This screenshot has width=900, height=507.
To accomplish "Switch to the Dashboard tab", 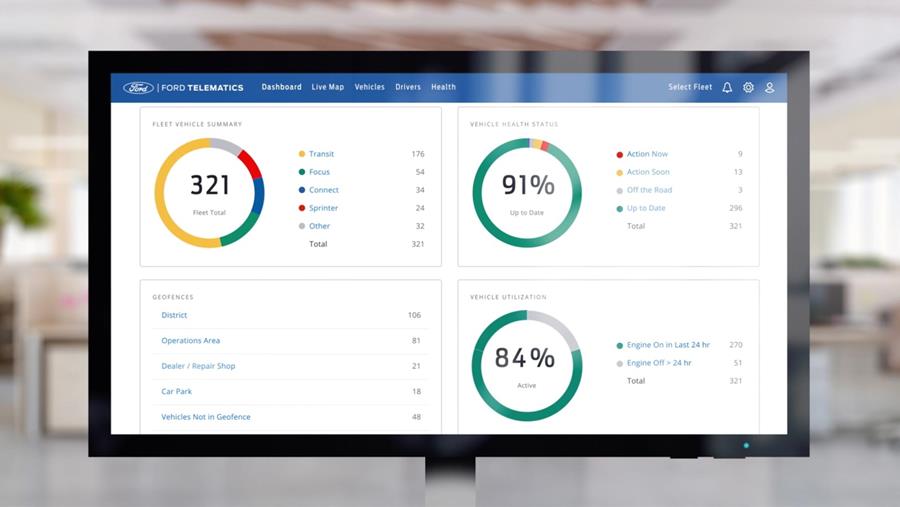I will pos(281,88).
